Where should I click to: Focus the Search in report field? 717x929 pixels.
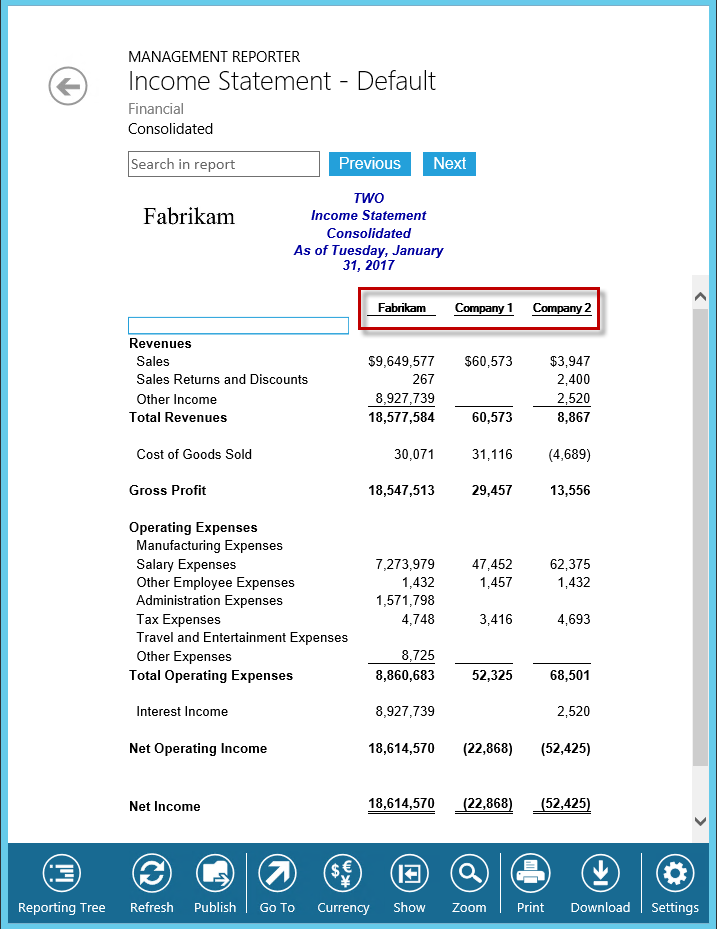click(x=224, y=164)
